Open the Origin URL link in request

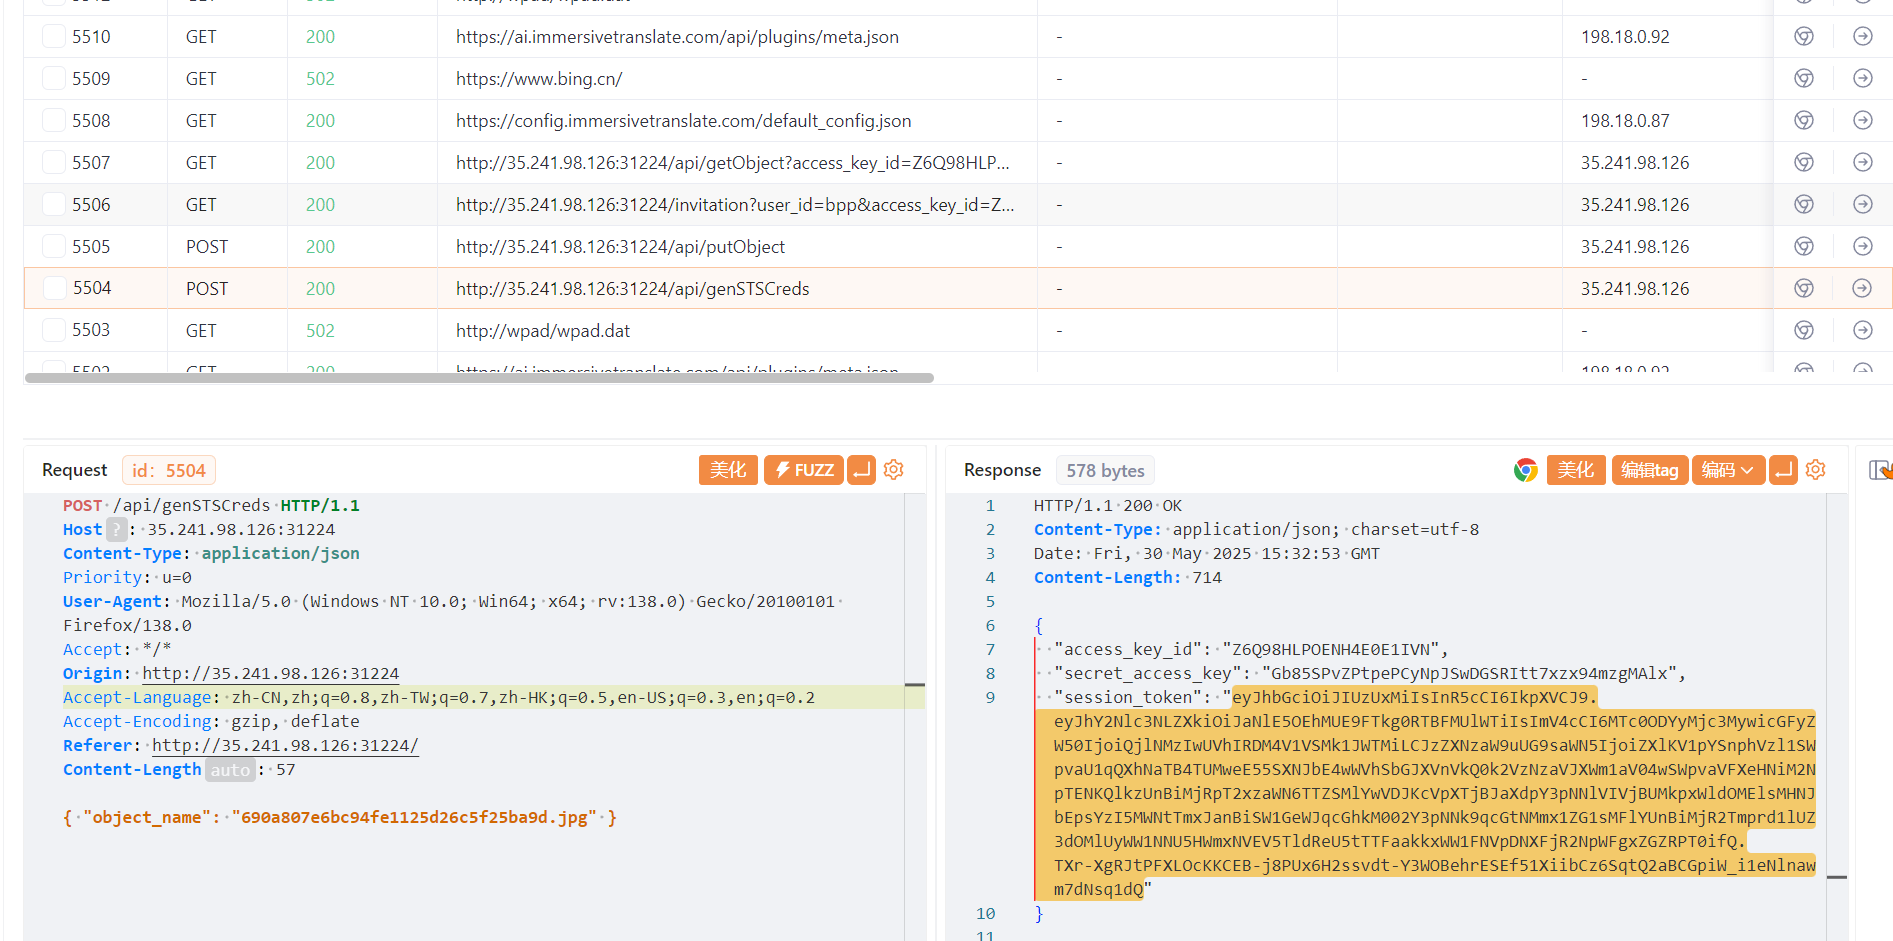270,674
